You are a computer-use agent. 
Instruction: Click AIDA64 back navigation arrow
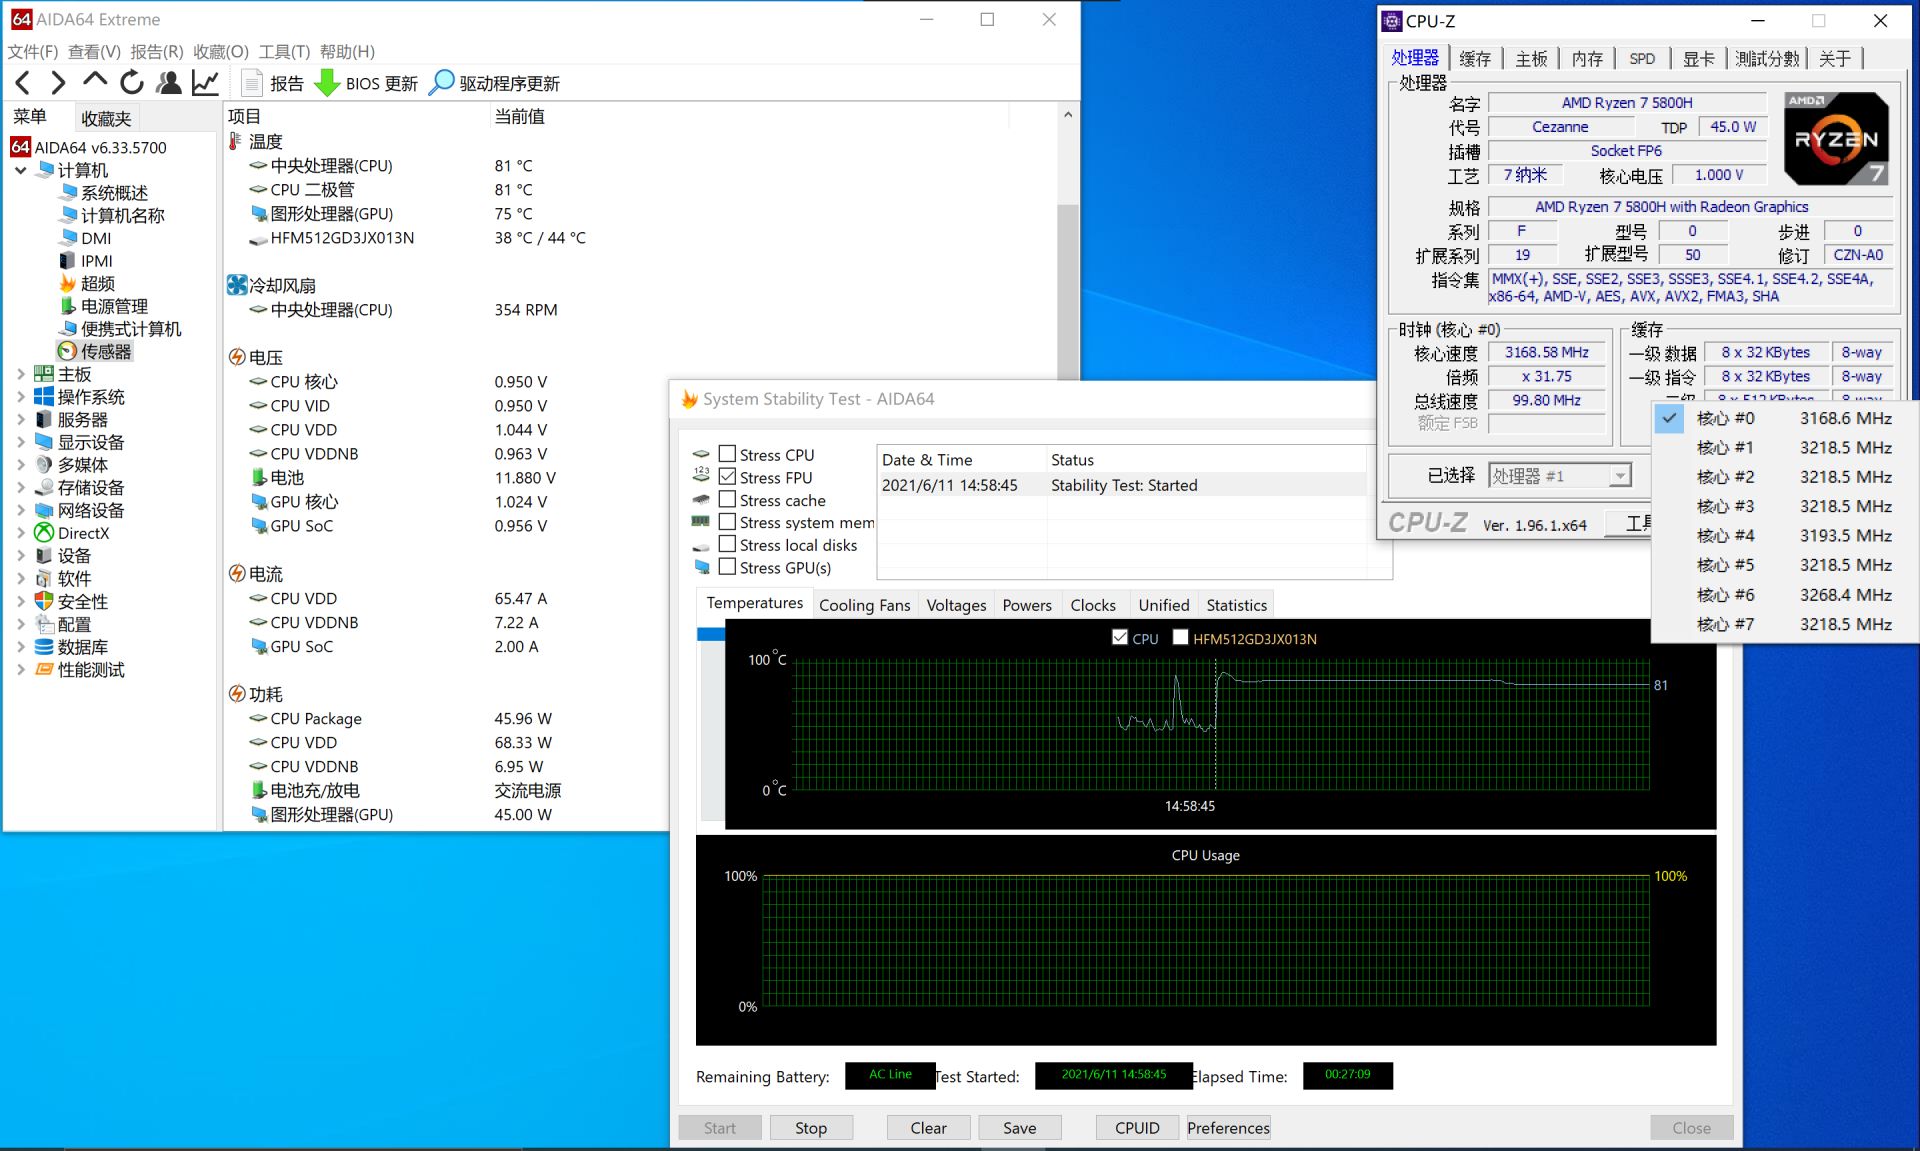pyautogui.click(x=24, y=83)
